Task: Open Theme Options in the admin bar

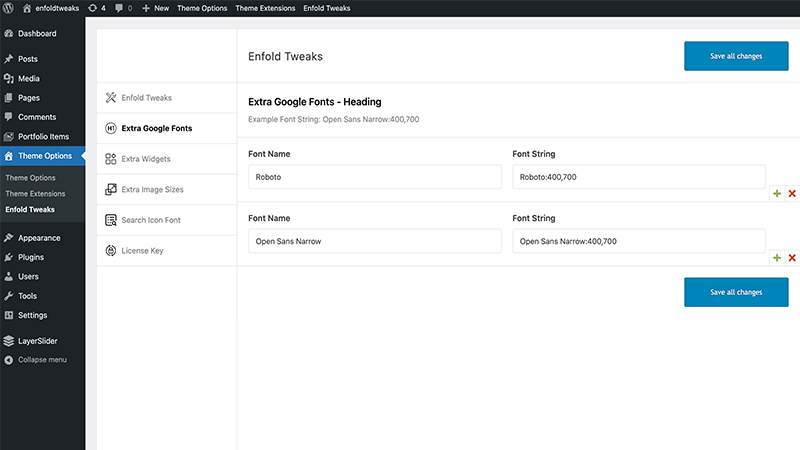Action: pos(202,8)
